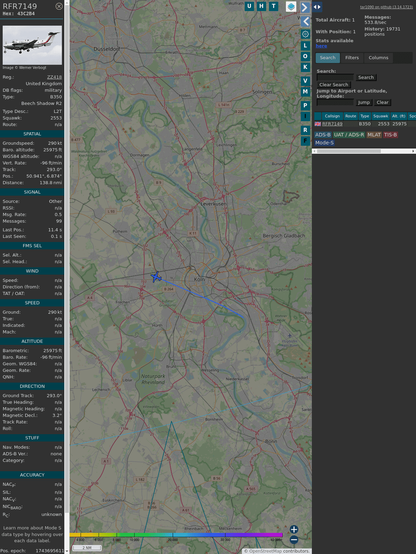Toggle the T map button
This screenshot has width=416, height=554.
click(x=273, y=6)
